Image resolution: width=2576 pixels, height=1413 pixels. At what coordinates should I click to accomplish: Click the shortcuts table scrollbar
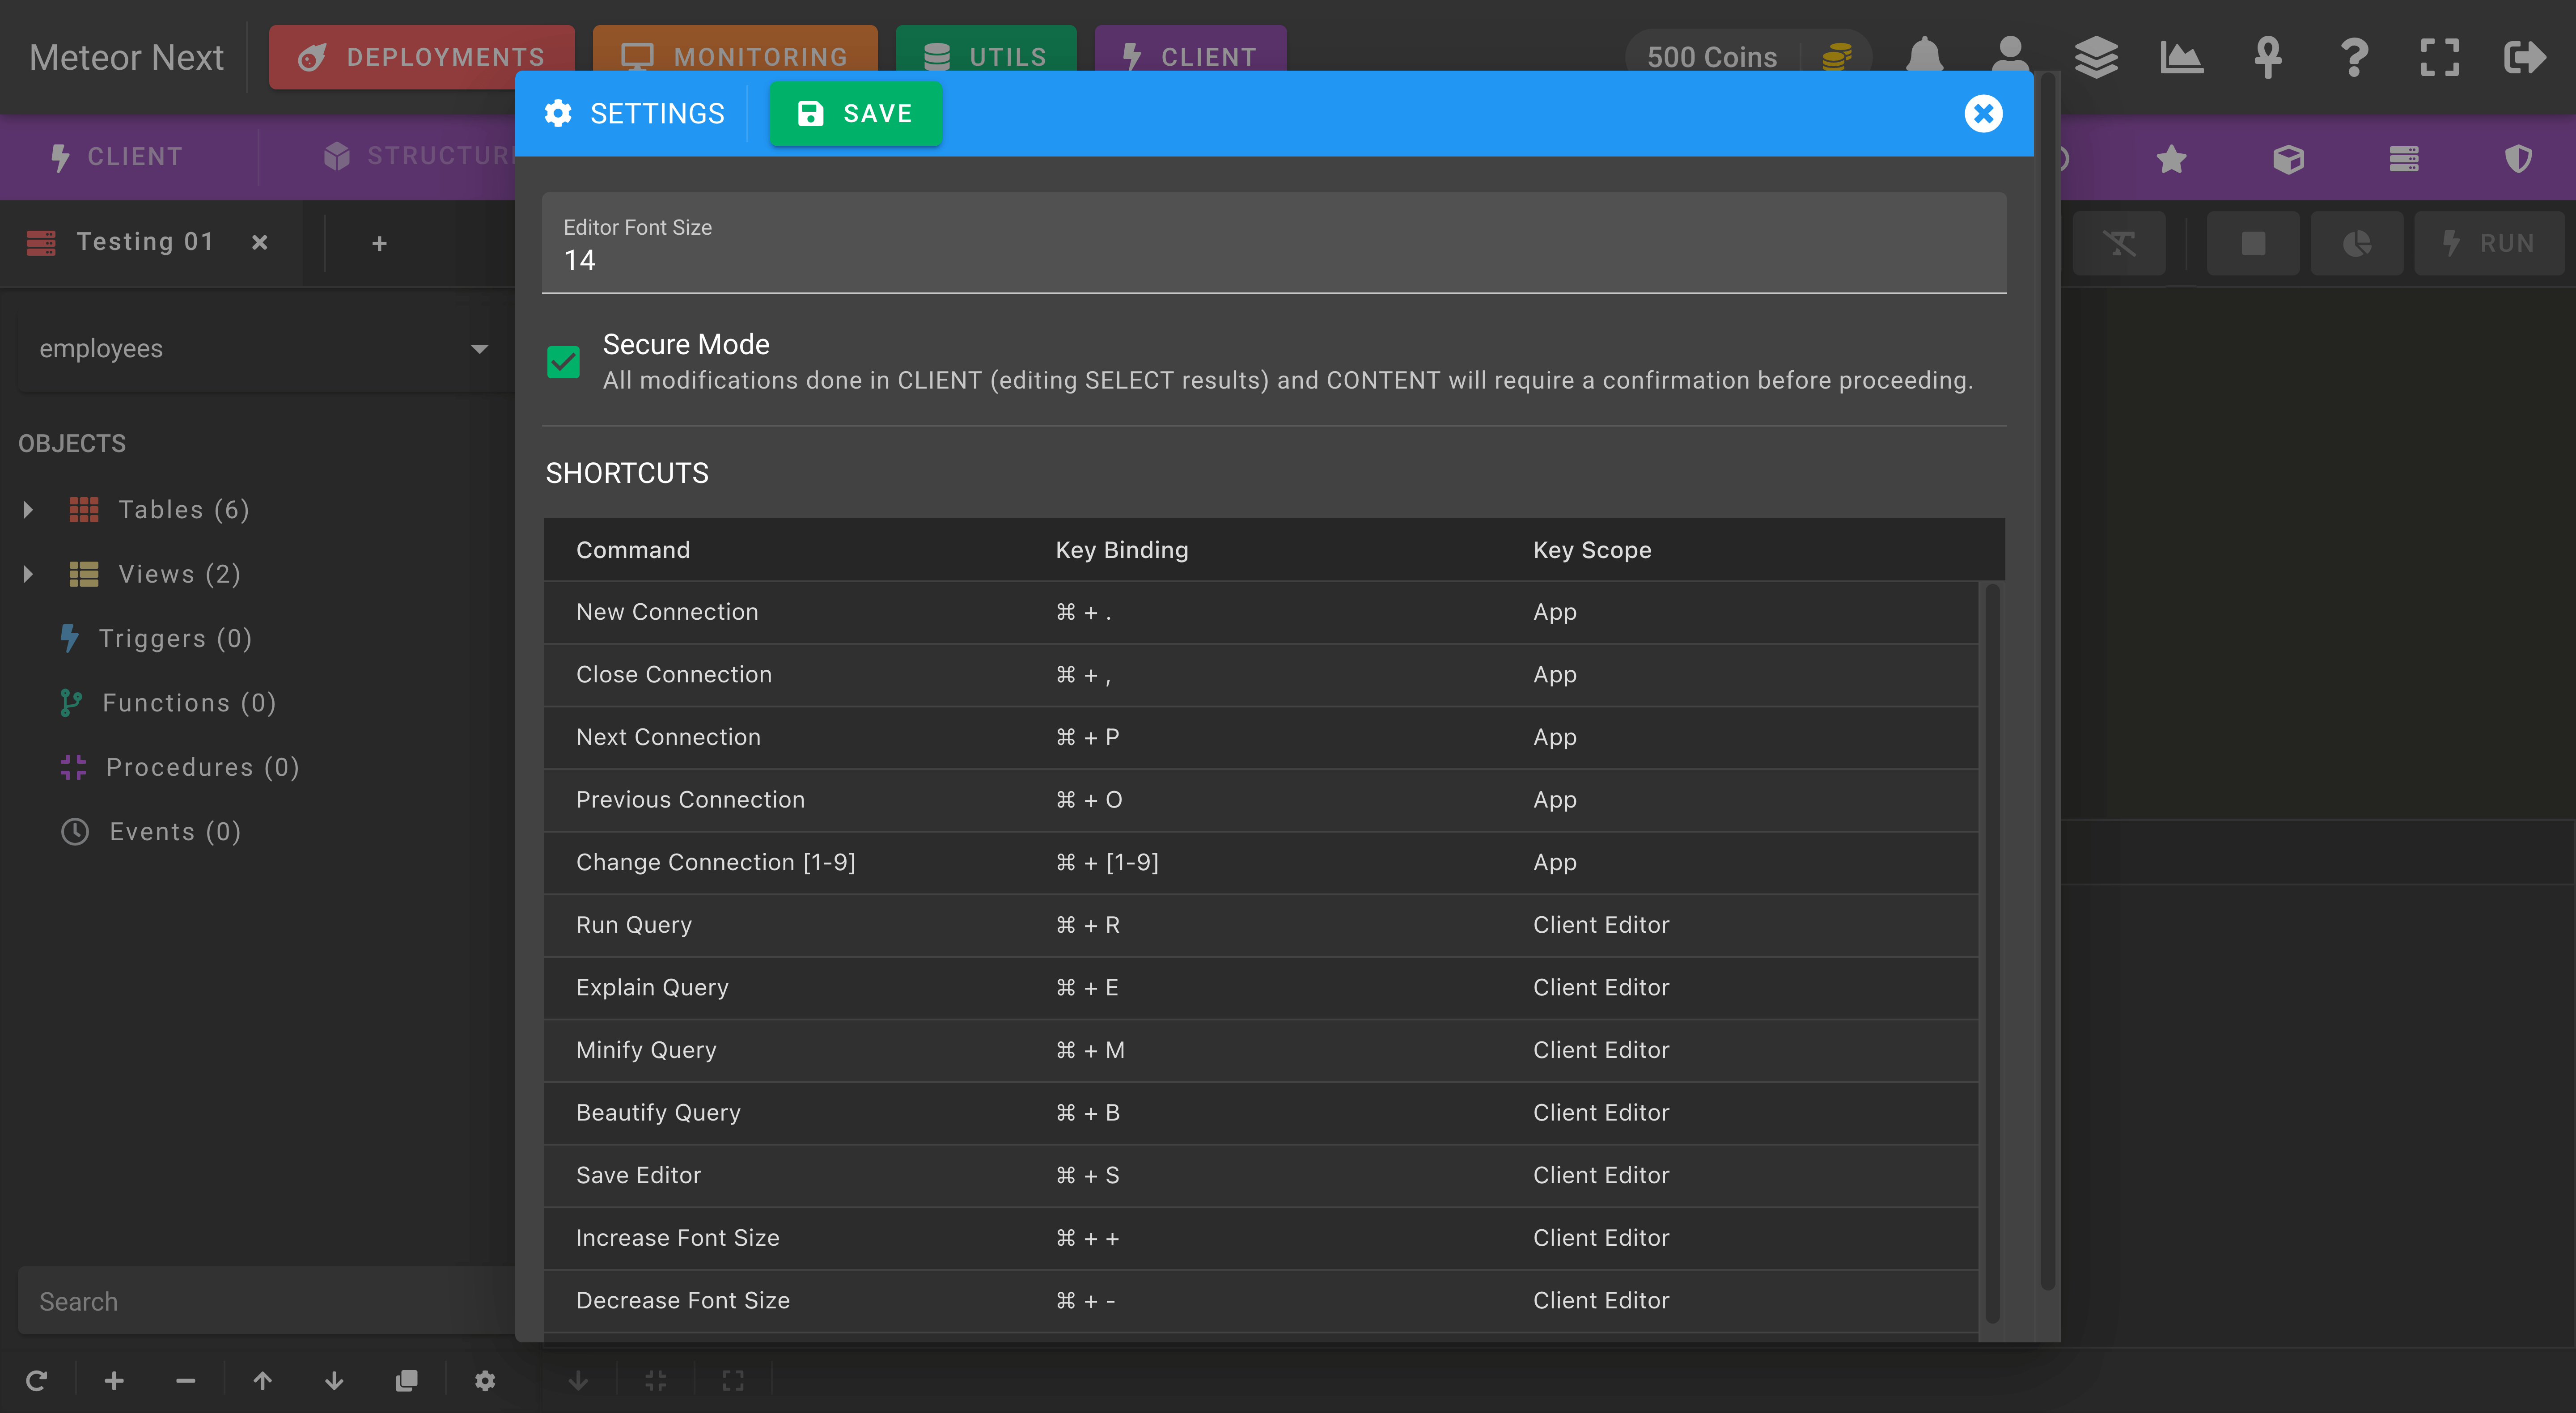coord(1992,952)
